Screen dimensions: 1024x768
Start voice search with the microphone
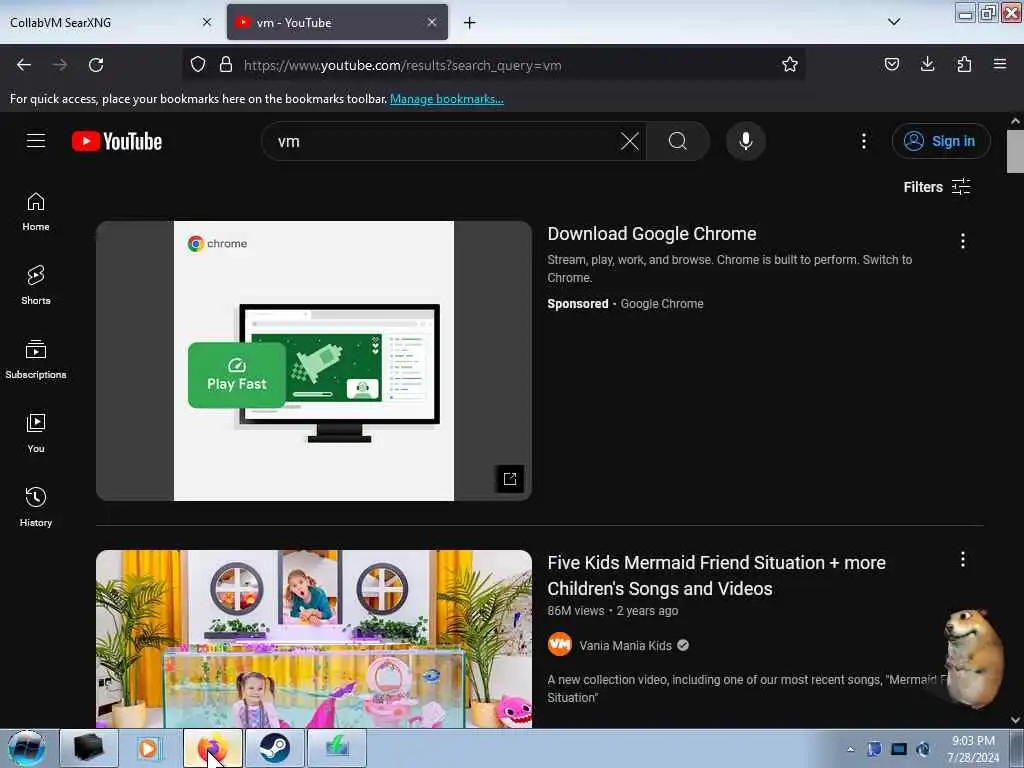746,141
